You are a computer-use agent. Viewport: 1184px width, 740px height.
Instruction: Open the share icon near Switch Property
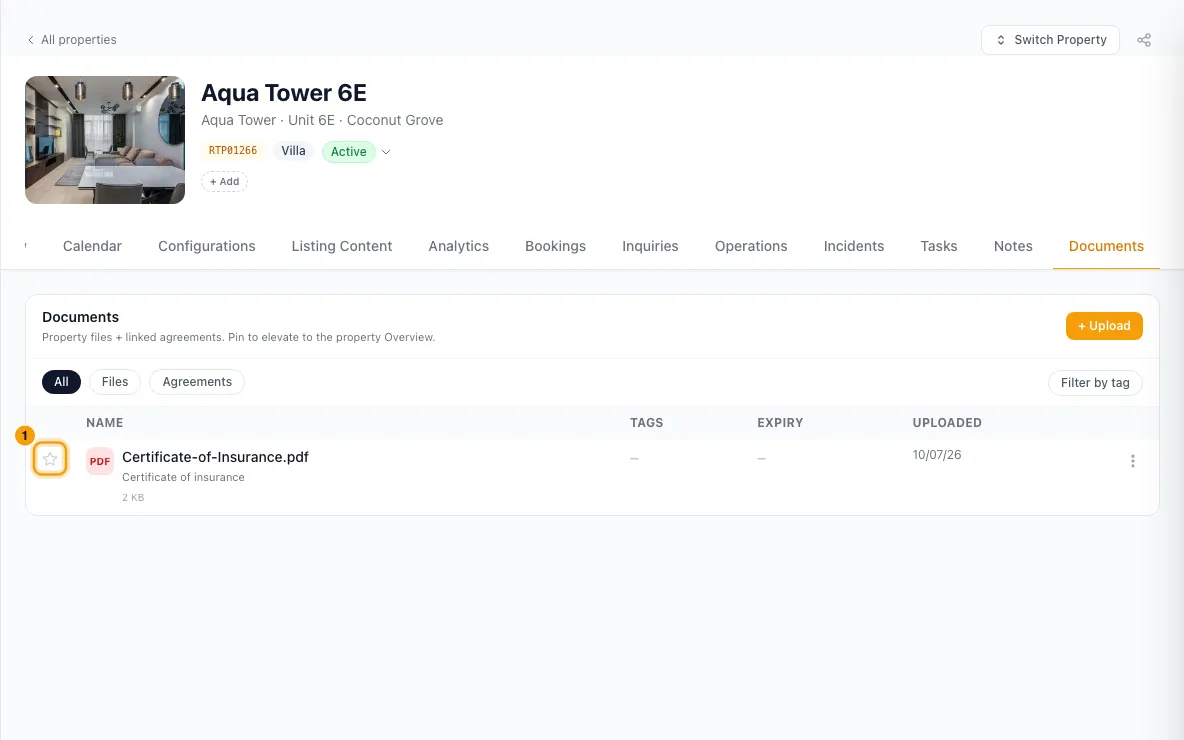tap(1144, 40)
